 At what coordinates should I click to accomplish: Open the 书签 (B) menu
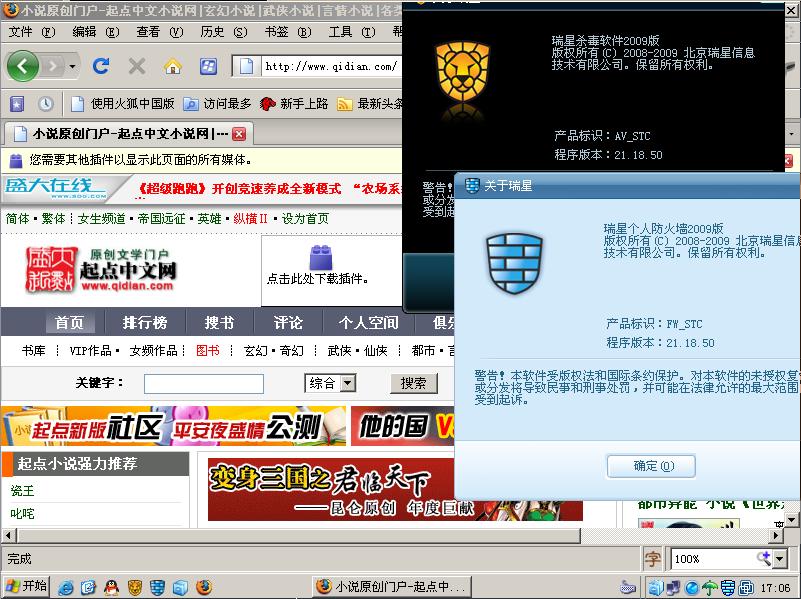[288, 32]
